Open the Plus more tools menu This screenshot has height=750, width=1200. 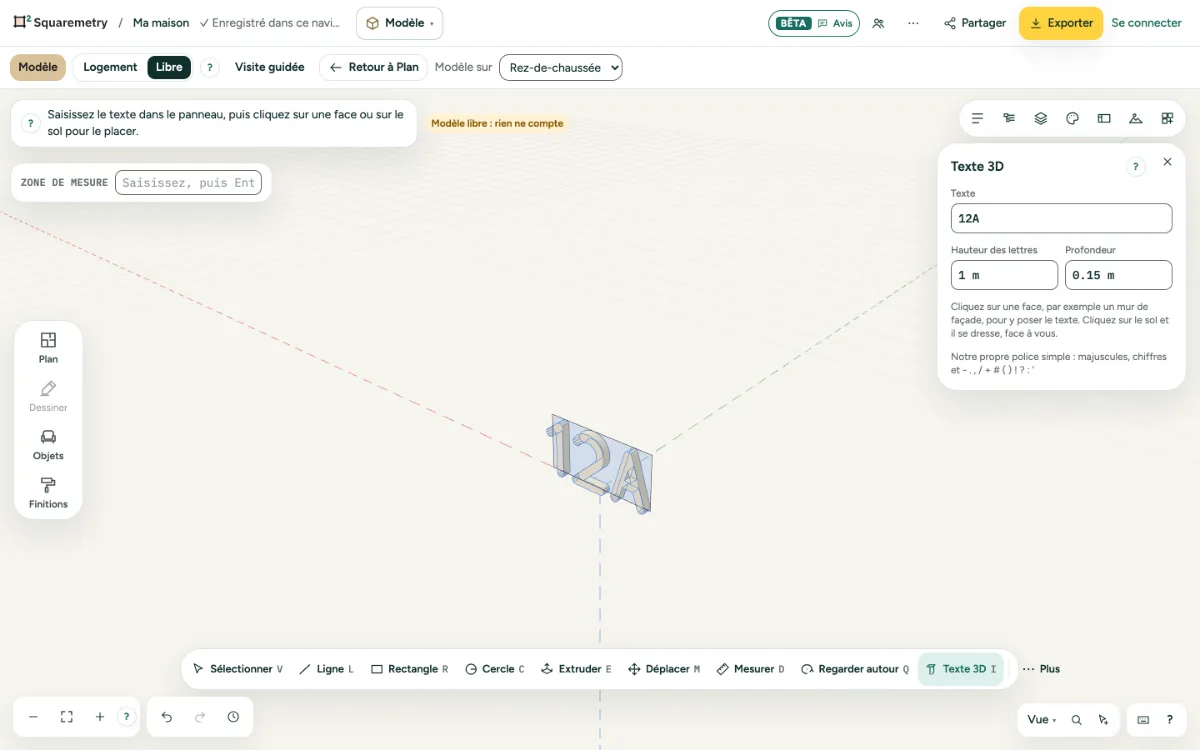tap(1041, 669)
